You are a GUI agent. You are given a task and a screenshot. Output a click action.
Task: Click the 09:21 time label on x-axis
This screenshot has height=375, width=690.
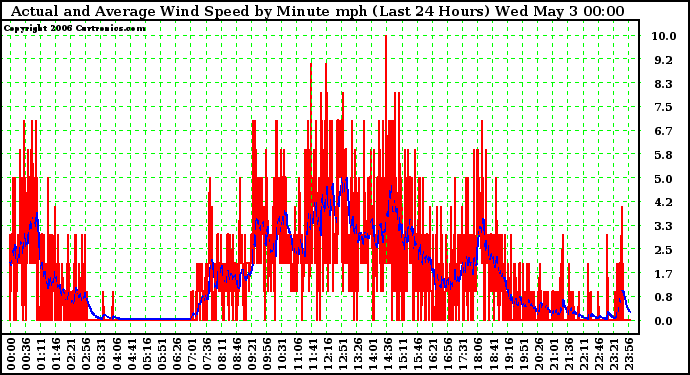[253, 354]
